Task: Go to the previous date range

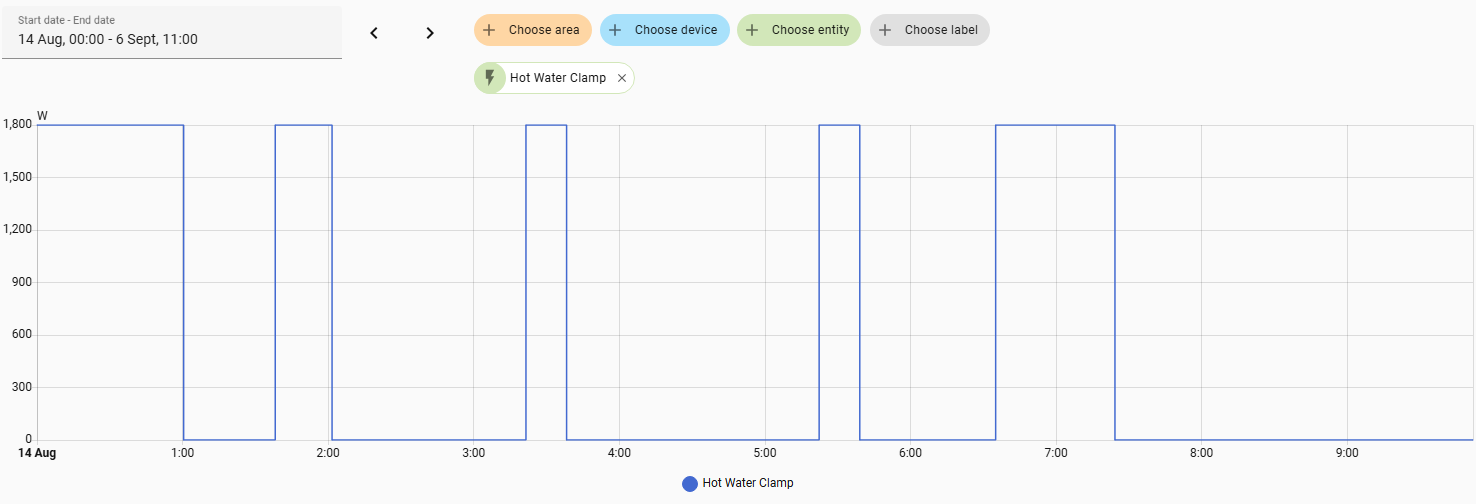Action: (x=374, y=33)
